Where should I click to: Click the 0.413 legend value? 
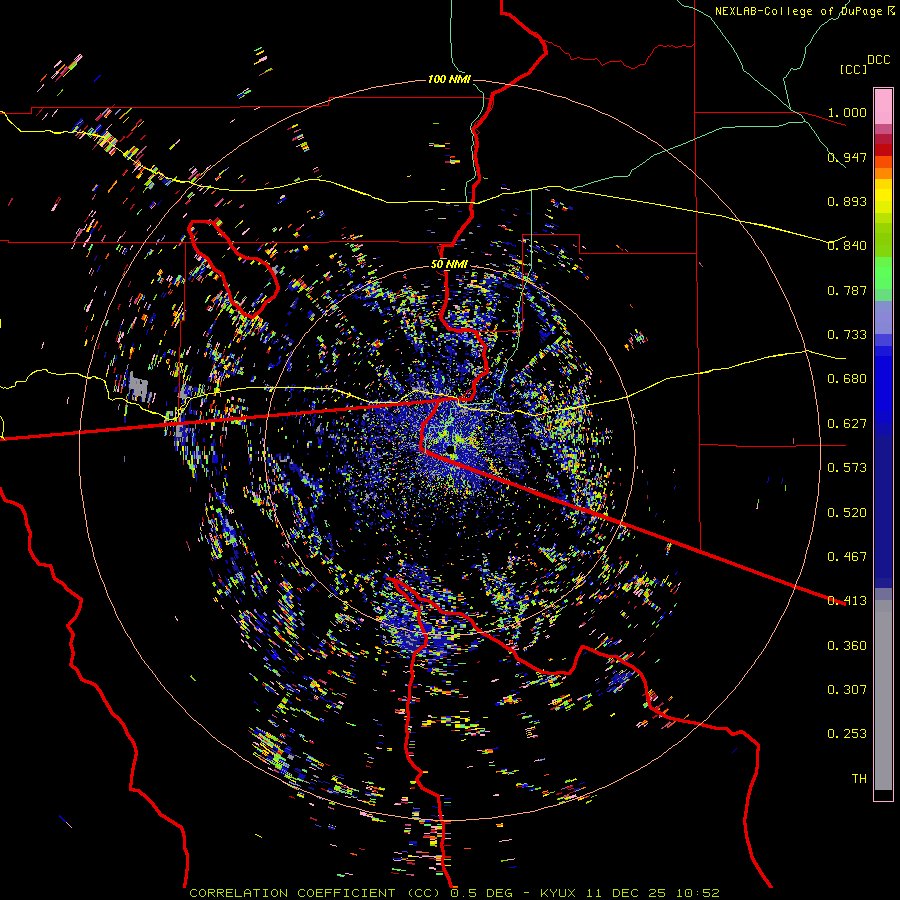point(847,600)
